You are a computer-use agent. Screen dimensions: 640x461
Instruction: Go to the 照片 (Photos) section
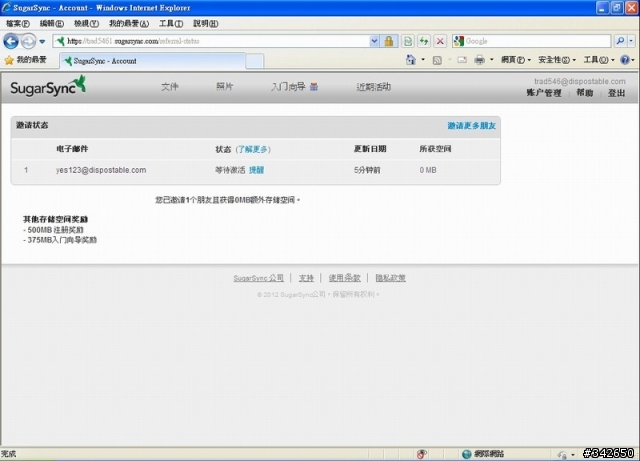point(224,87)
